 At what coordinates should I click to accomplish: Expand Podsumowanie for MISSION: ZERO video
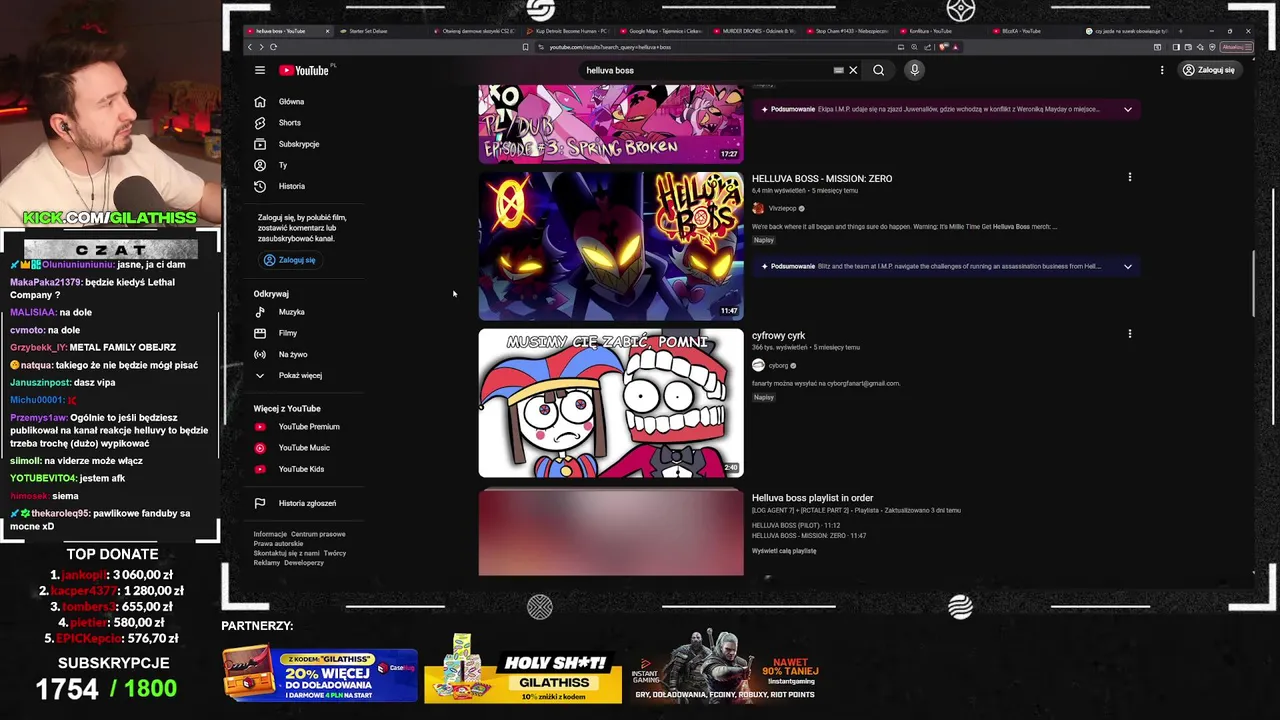pos(946,266)
